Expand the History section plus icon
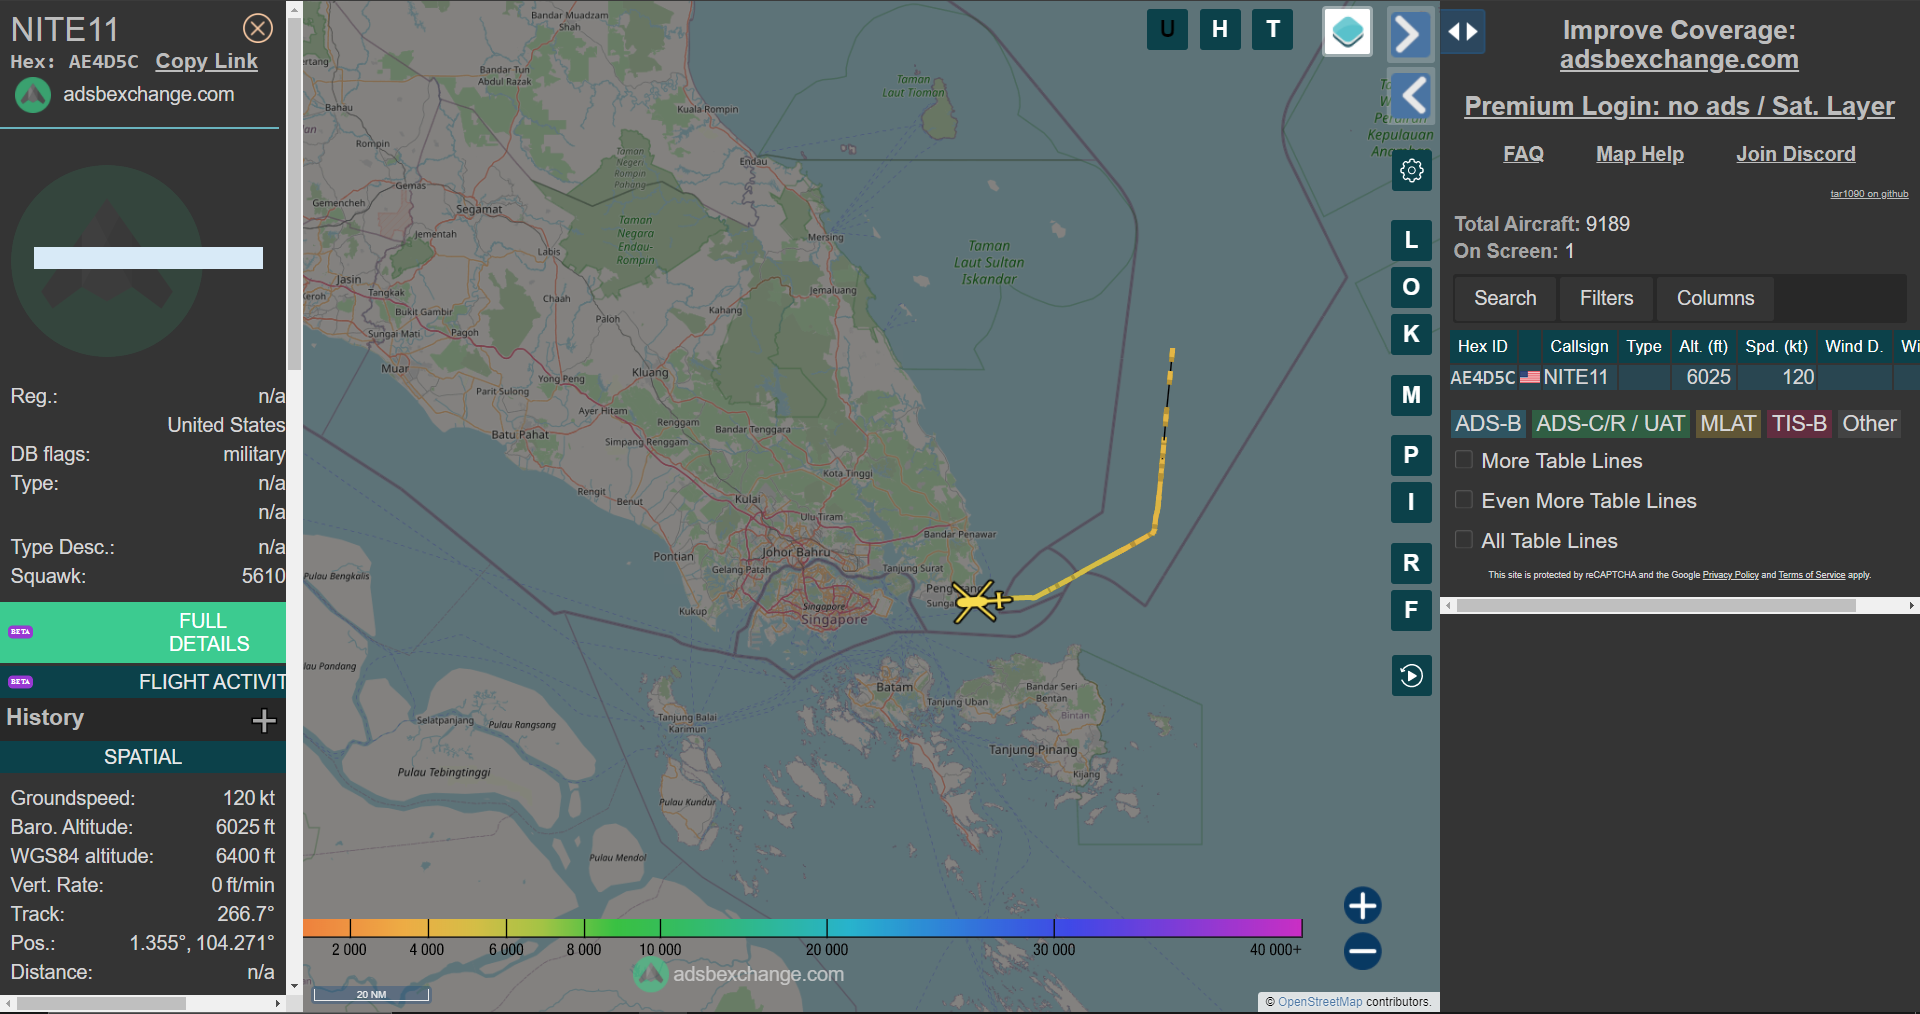The image size is (1920, 1014). [264, 720]
